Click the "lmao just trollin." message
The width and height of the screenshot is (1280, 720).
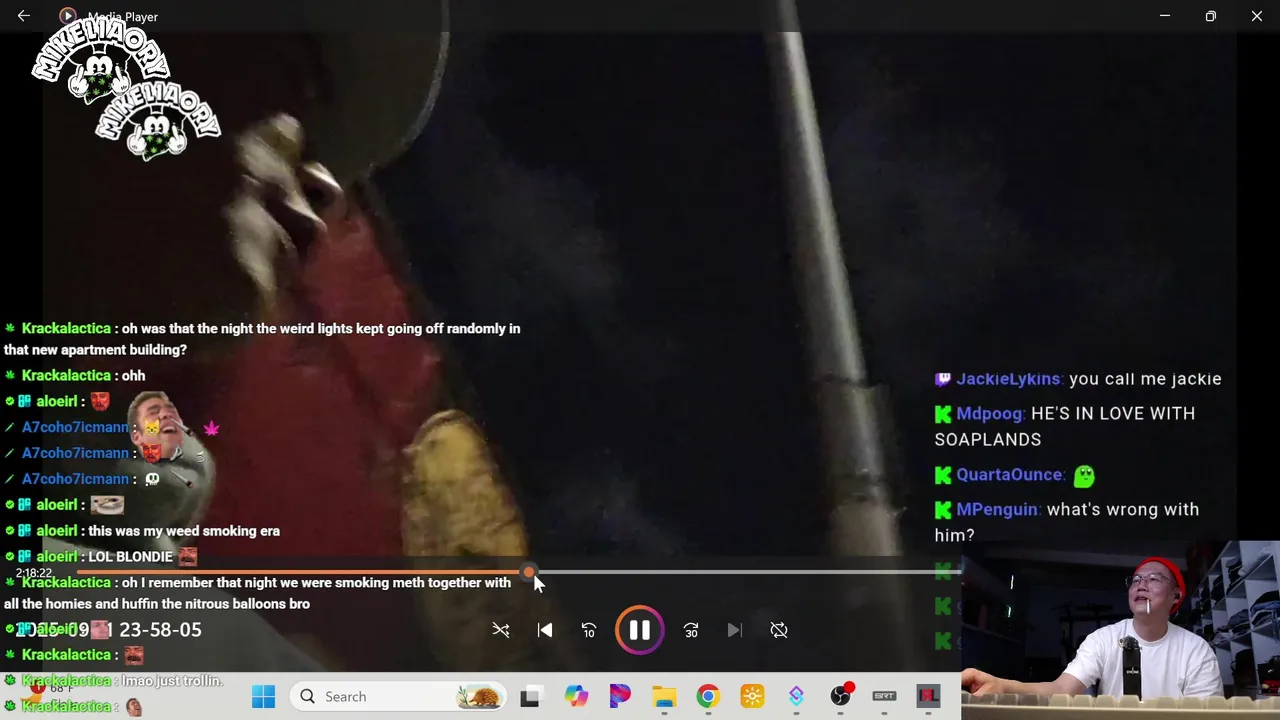172,681
